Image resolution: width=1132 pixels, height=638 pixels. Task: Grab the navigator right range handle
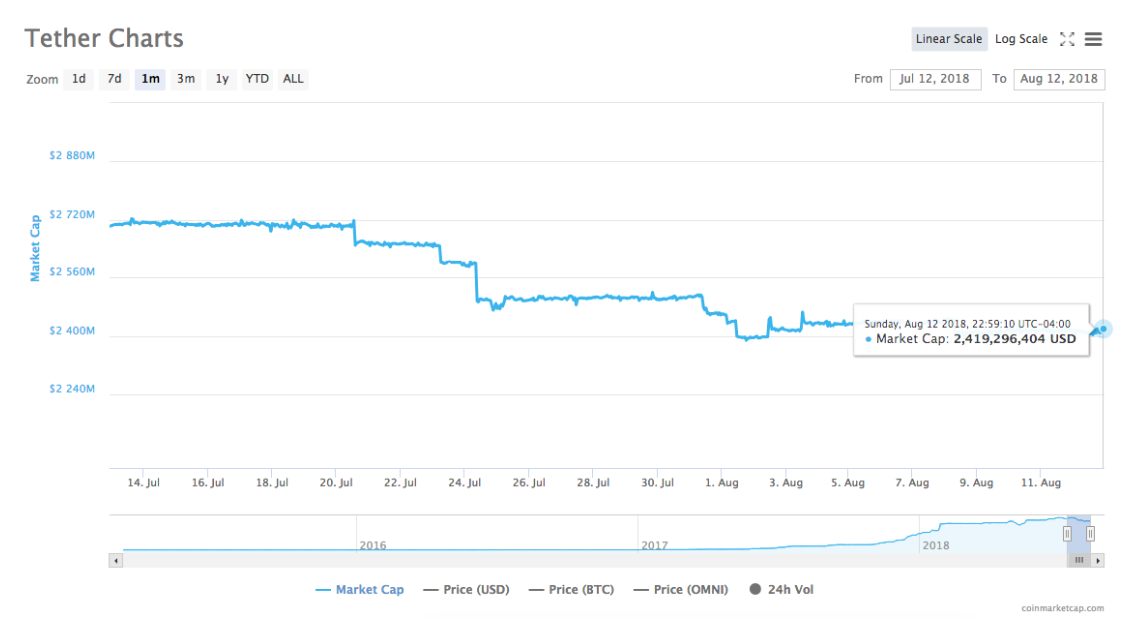1090,534
